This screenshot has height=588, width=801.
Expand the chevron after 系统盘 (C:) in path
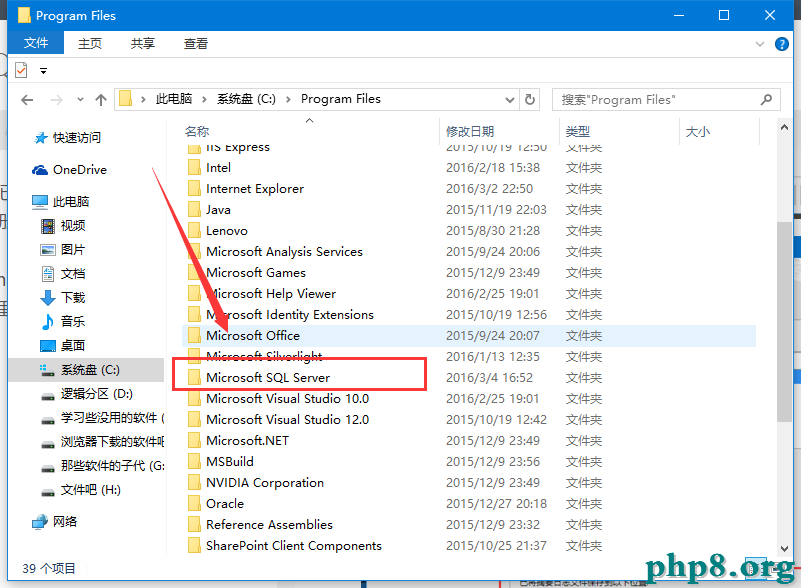pyautogui.click(x=288, y=100)
